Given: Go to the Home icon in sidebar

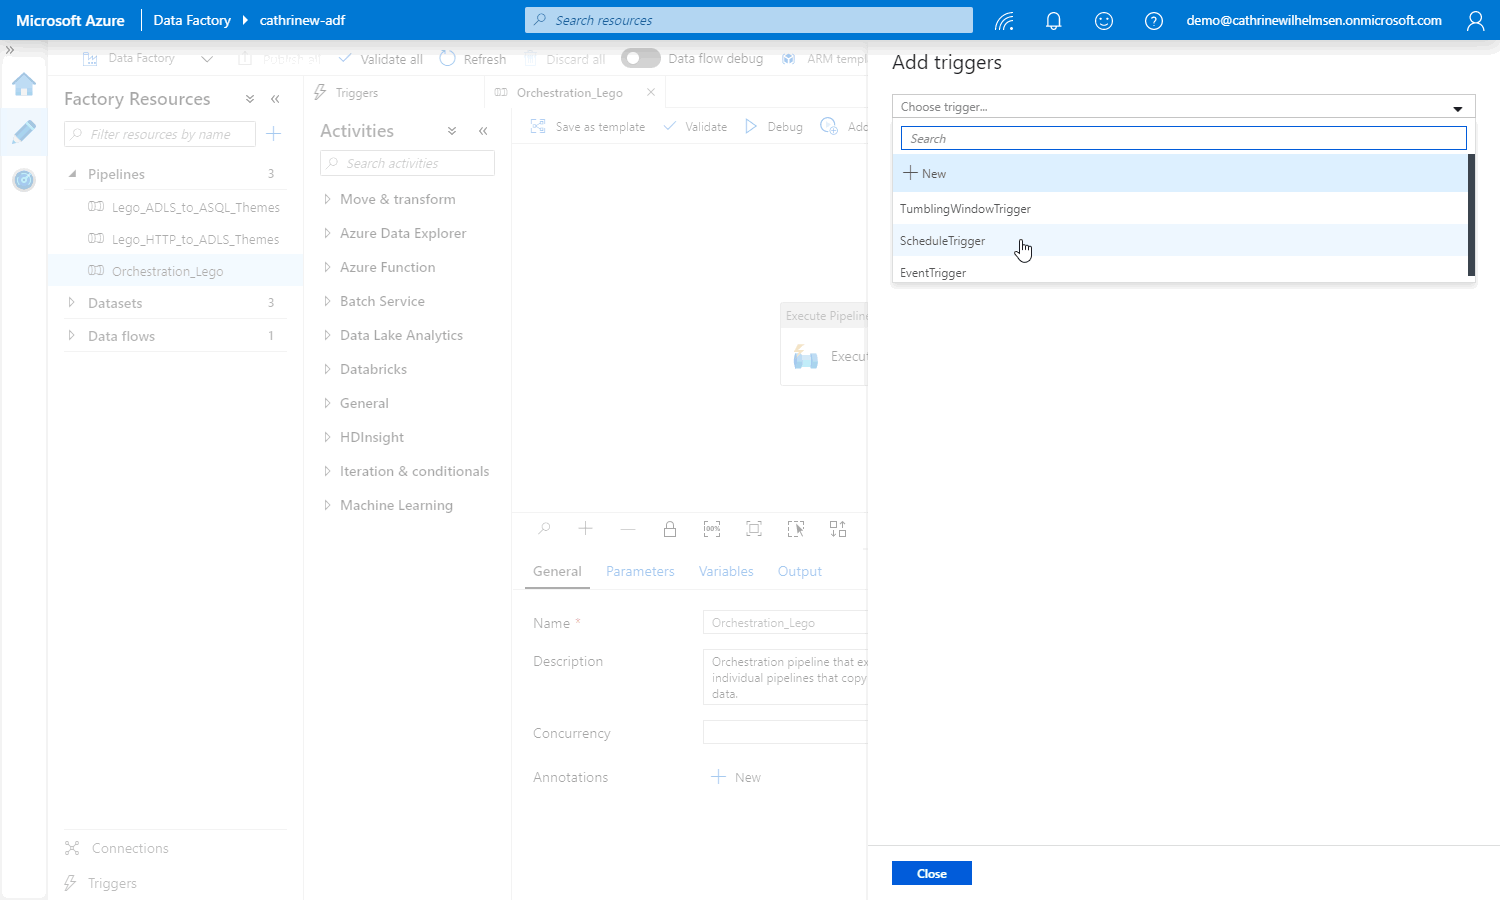Looking at the screenshot, I should (x=24, y=84).
